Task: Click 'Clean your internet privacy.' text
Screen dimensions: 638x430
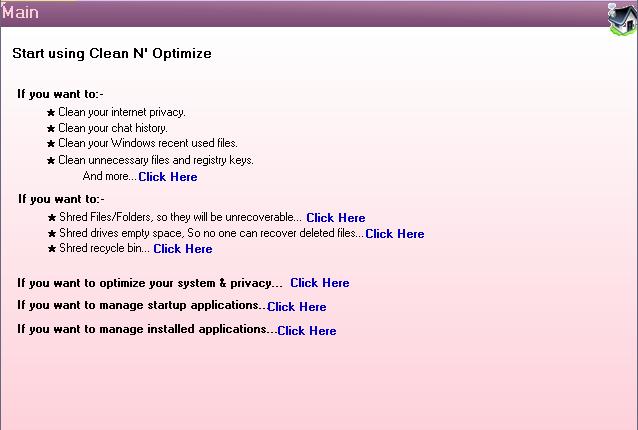Action: tap(122, 112)
